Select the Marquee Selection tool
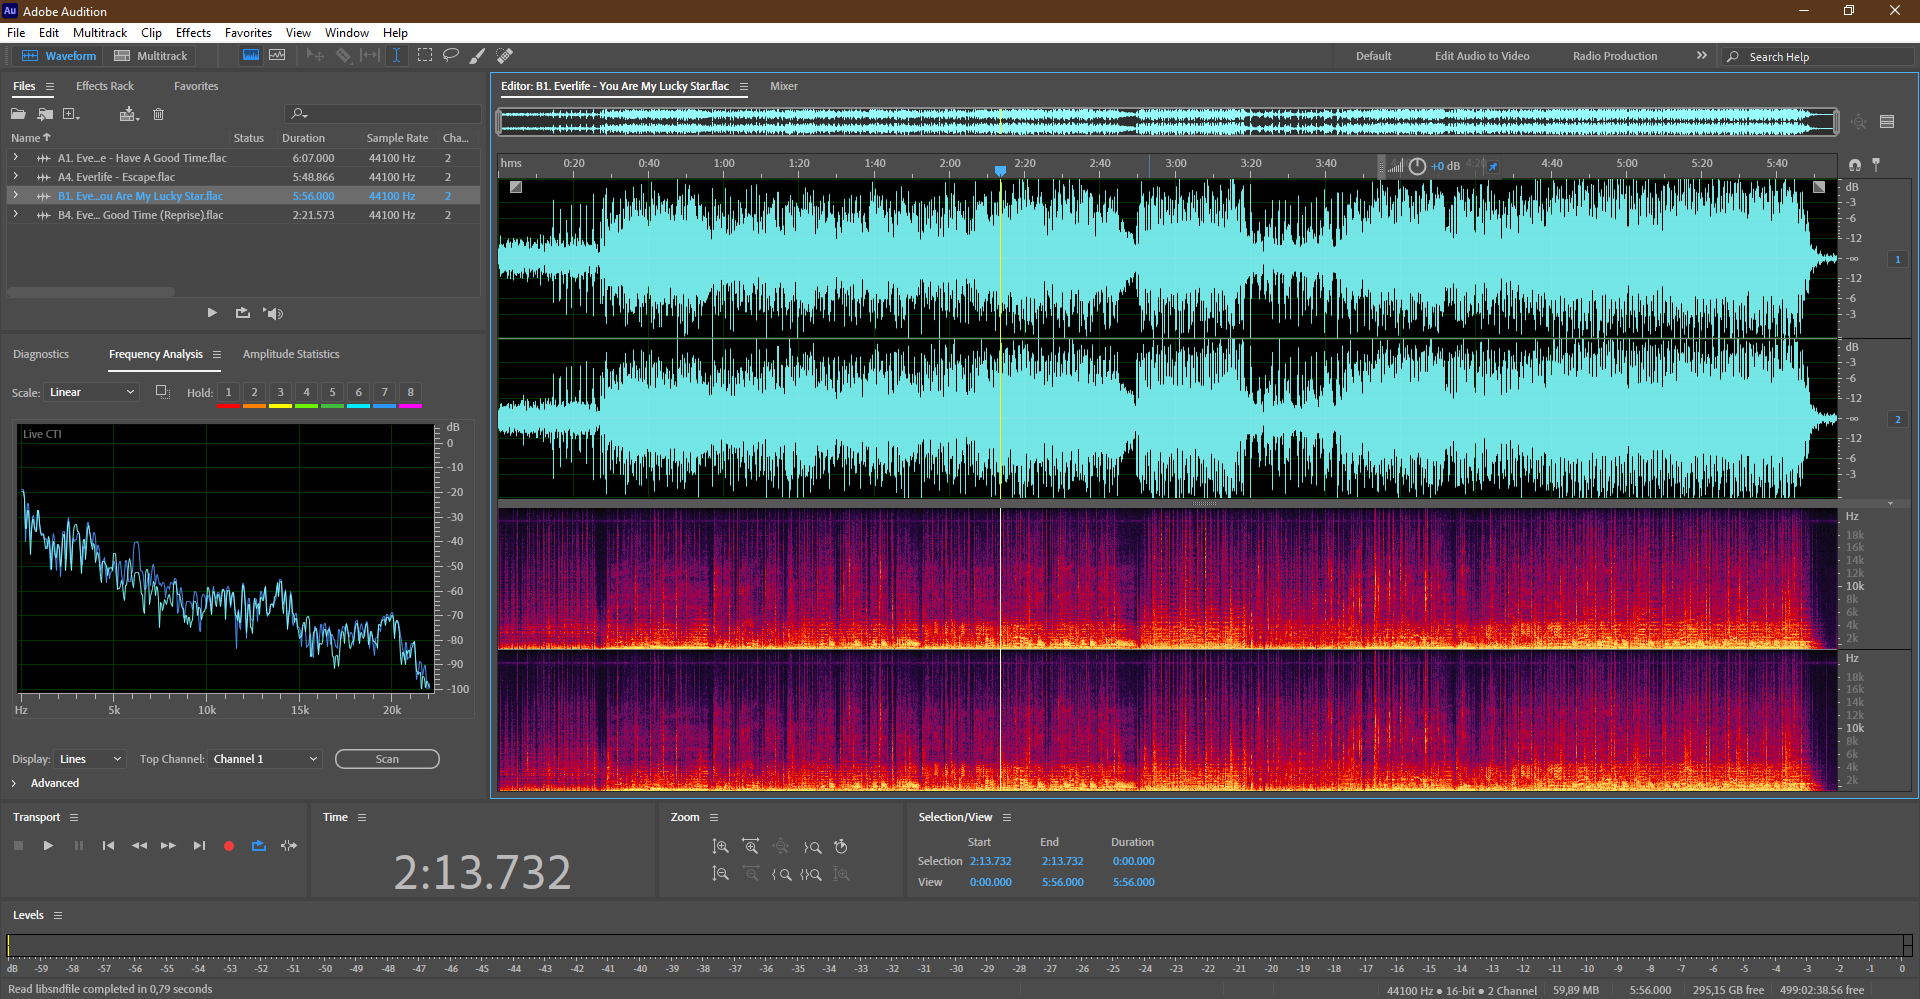Viewport: 1920px width, 999px height. click(425, 55)
